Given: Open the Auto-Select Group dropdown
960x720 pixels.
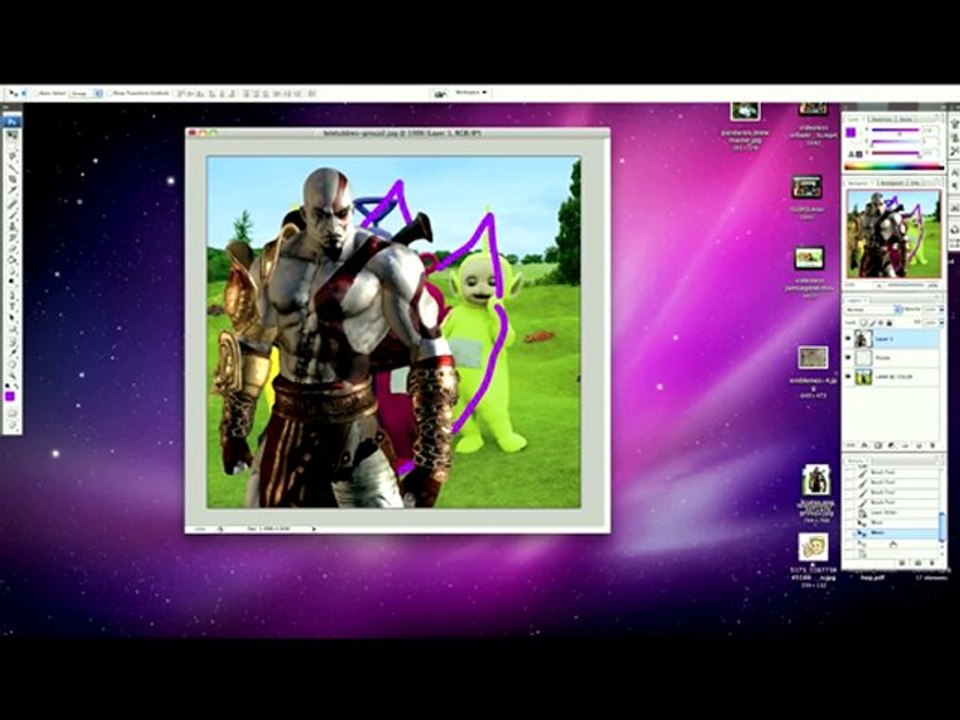Looking at the screenshot, I should pyautogui.click(x=86, y=94).
